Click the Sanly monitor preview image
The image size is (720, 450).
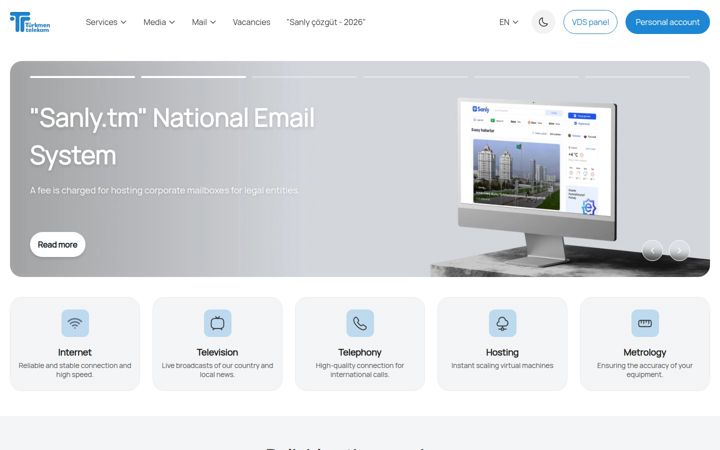click(537, 181)
